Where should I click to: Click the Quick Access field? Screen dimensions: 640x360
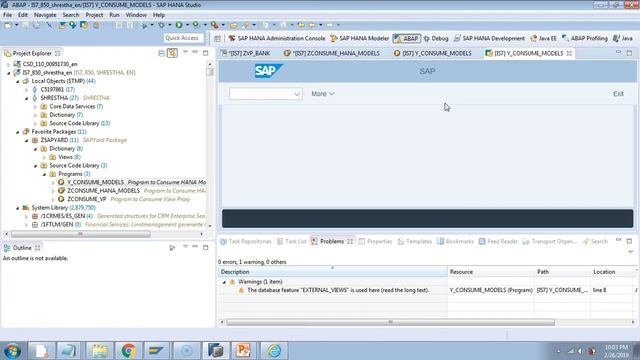point(183,38)
